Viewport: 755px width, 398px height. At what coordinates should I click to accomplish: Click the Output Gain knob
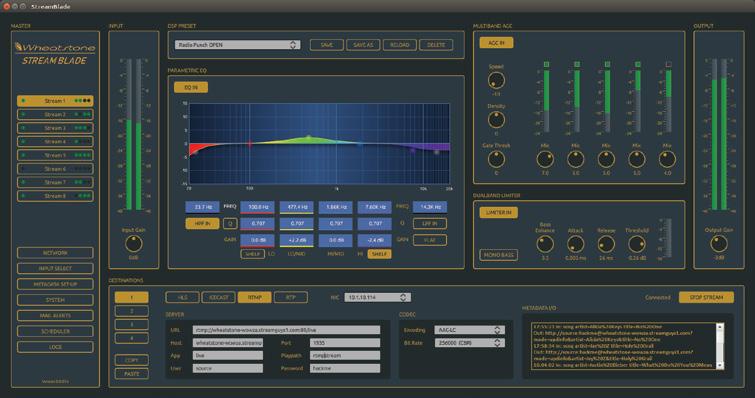[x=719, y=244]
